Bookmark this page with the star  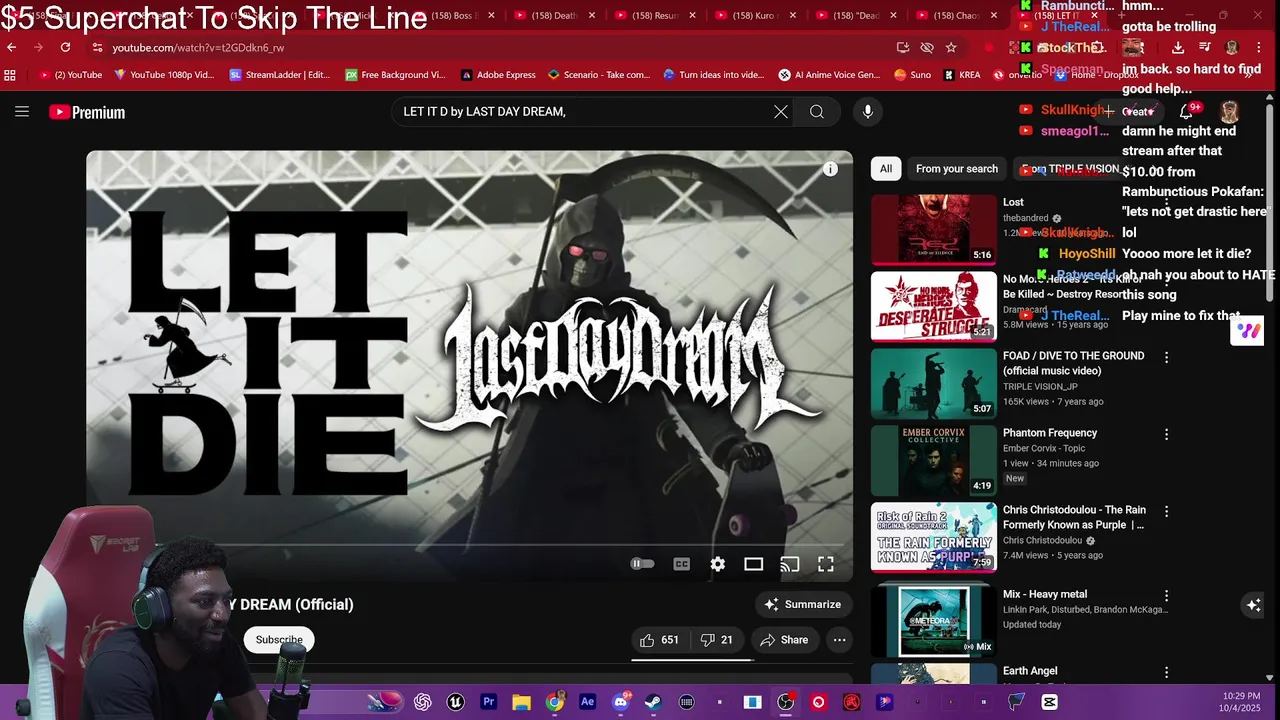[x=951, y=47]
